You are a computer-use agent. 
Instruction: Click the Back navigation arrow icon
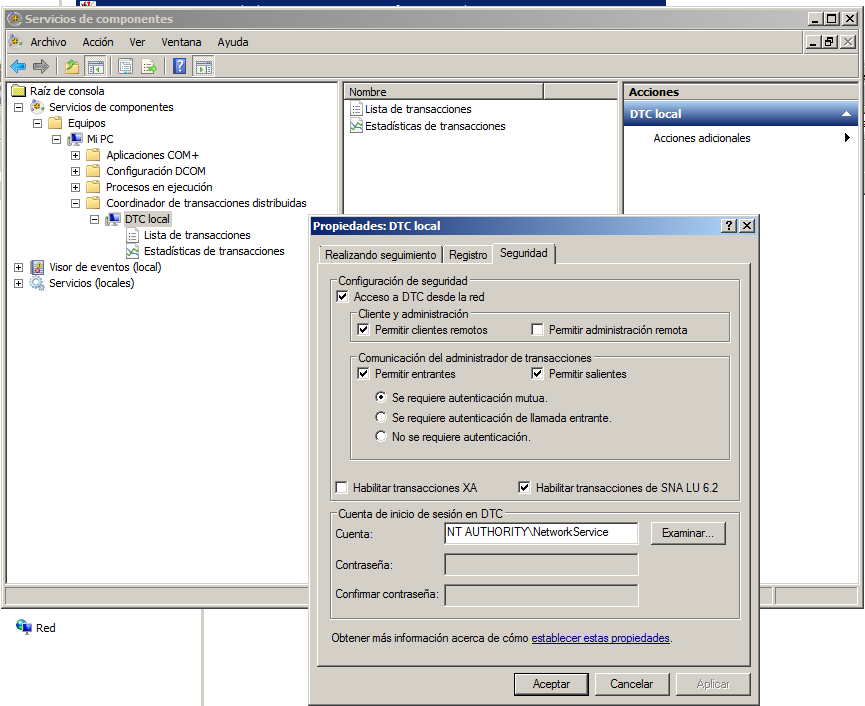click(x=17, y=67)
